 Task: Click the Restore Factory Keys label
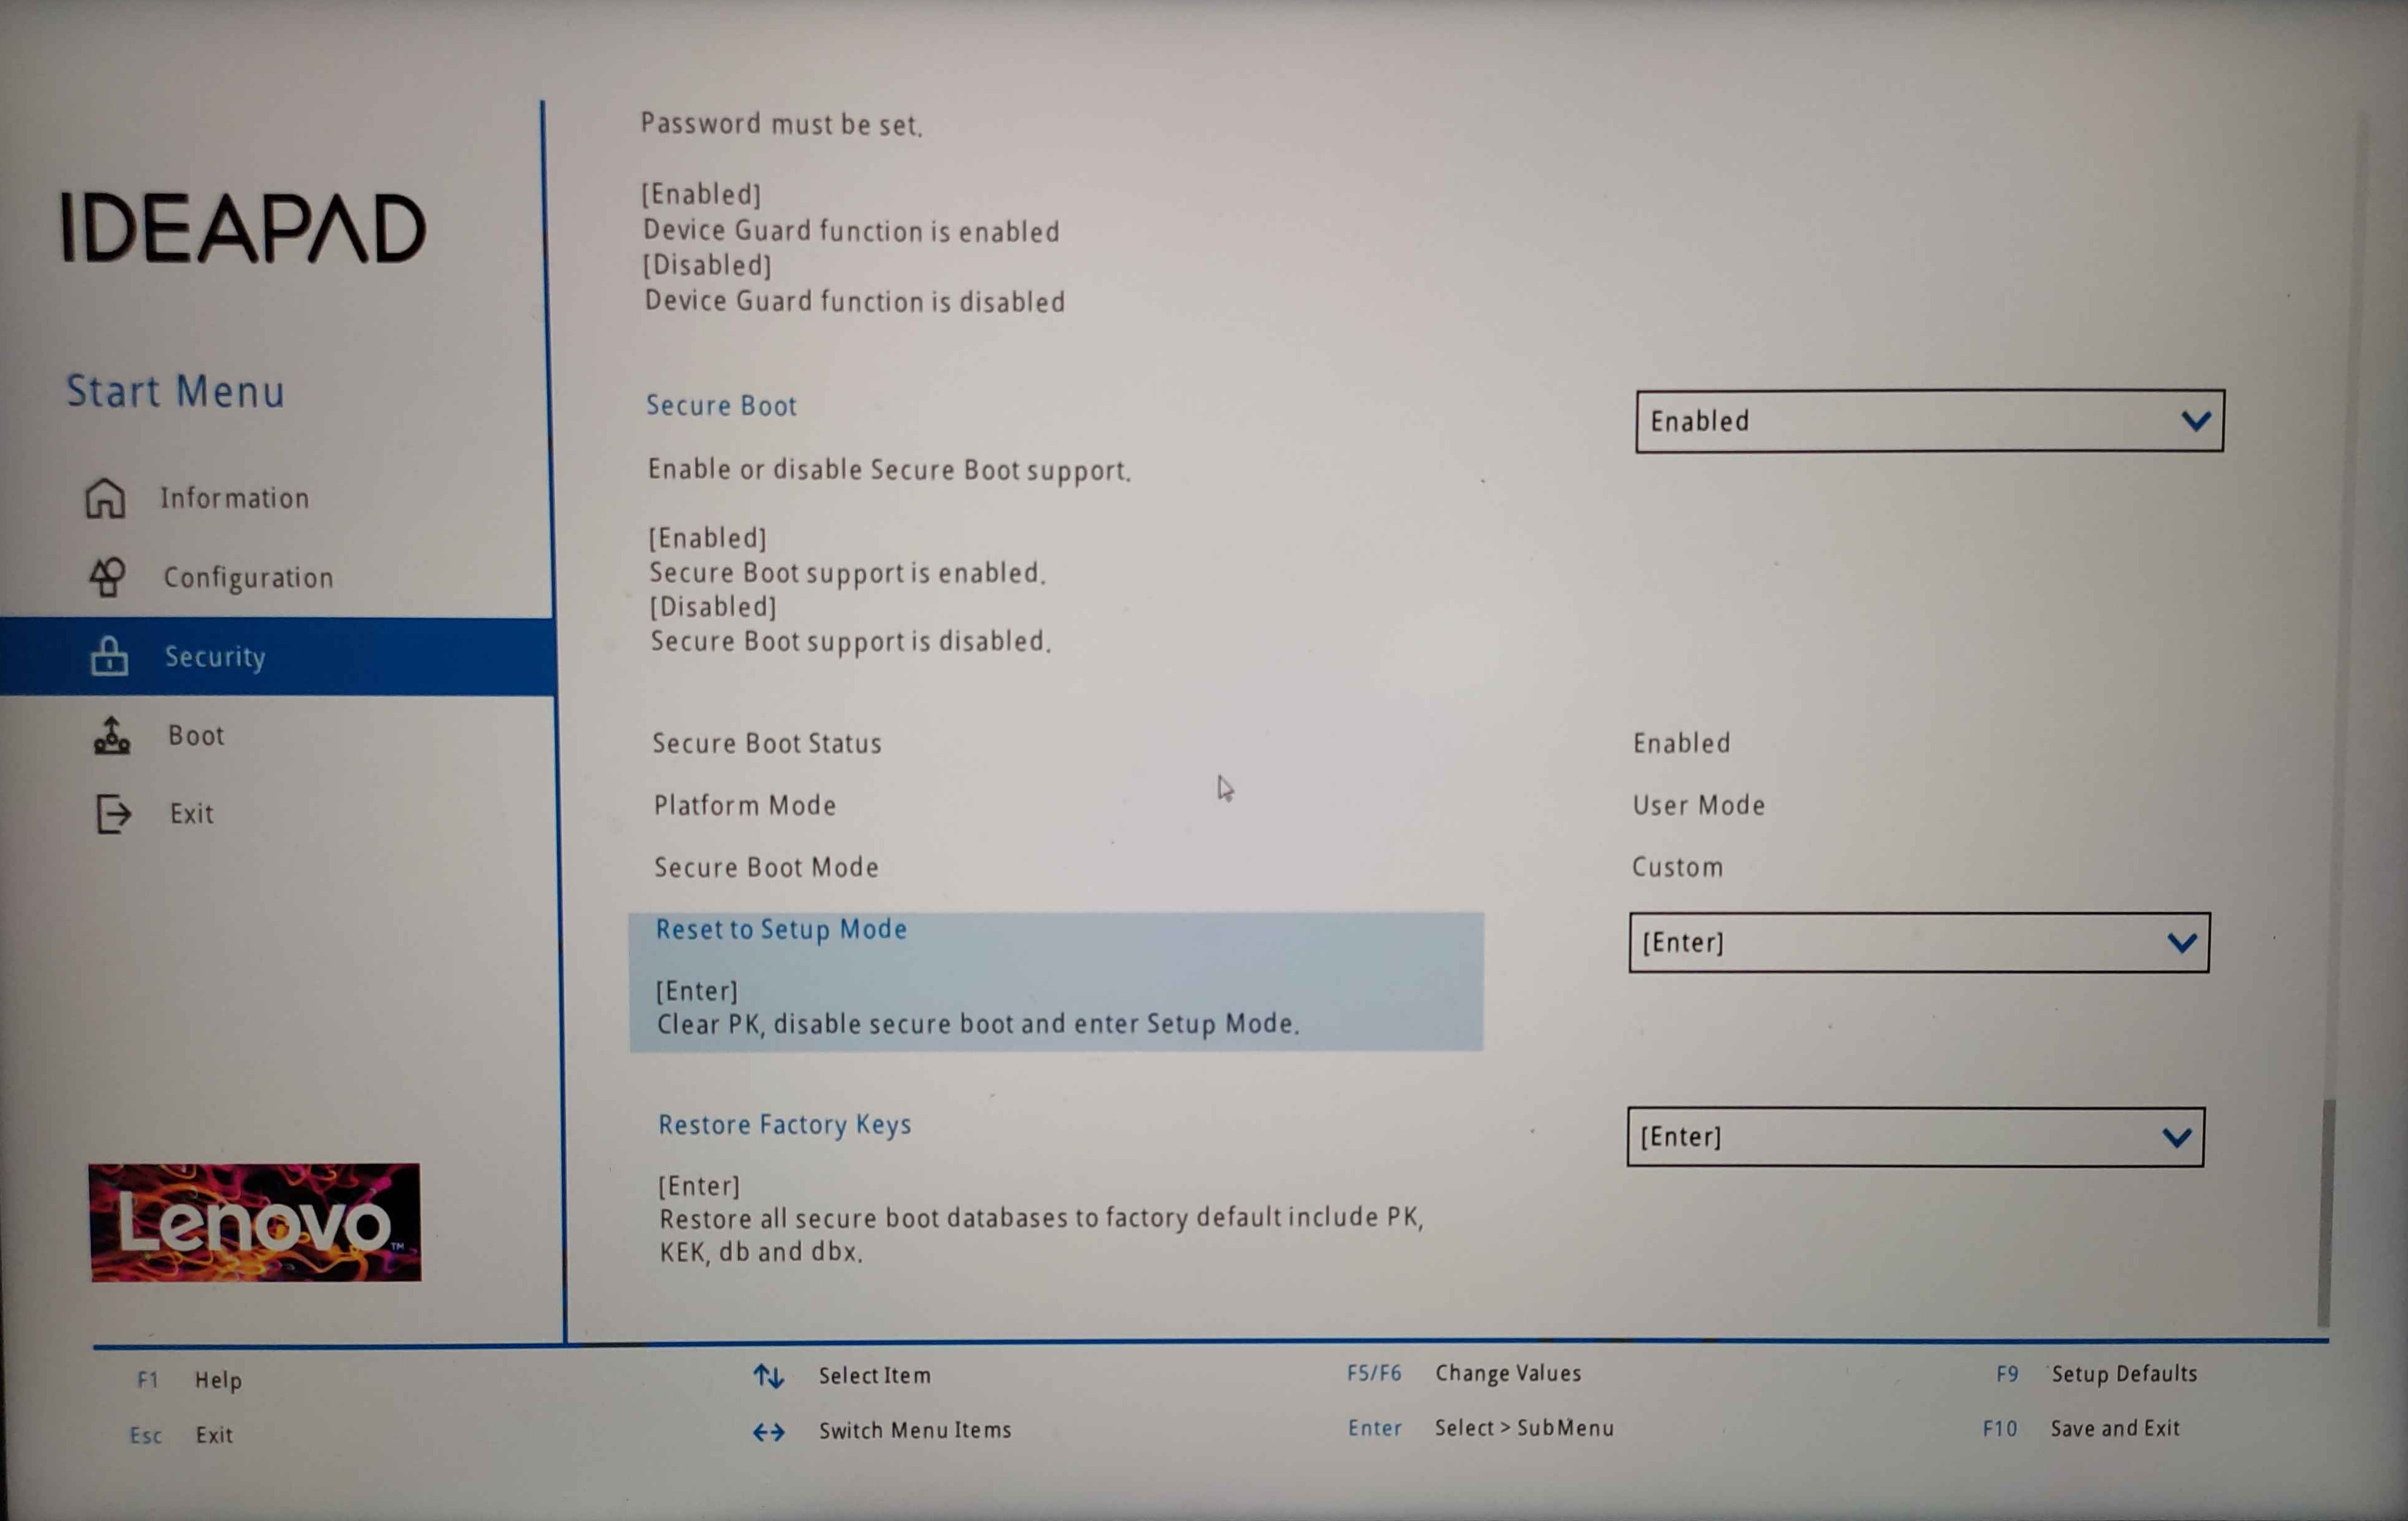coord(784,1125)
